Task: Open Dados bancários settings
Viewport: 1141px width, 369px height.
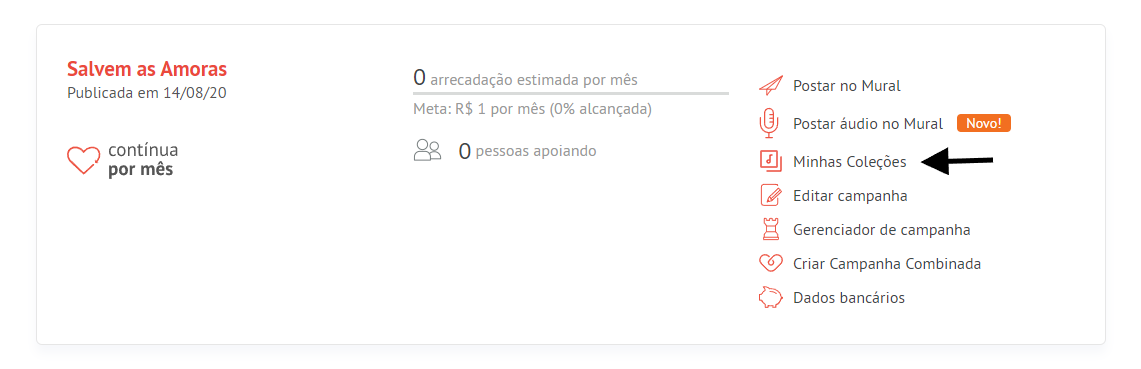Action: pos(849,298)
